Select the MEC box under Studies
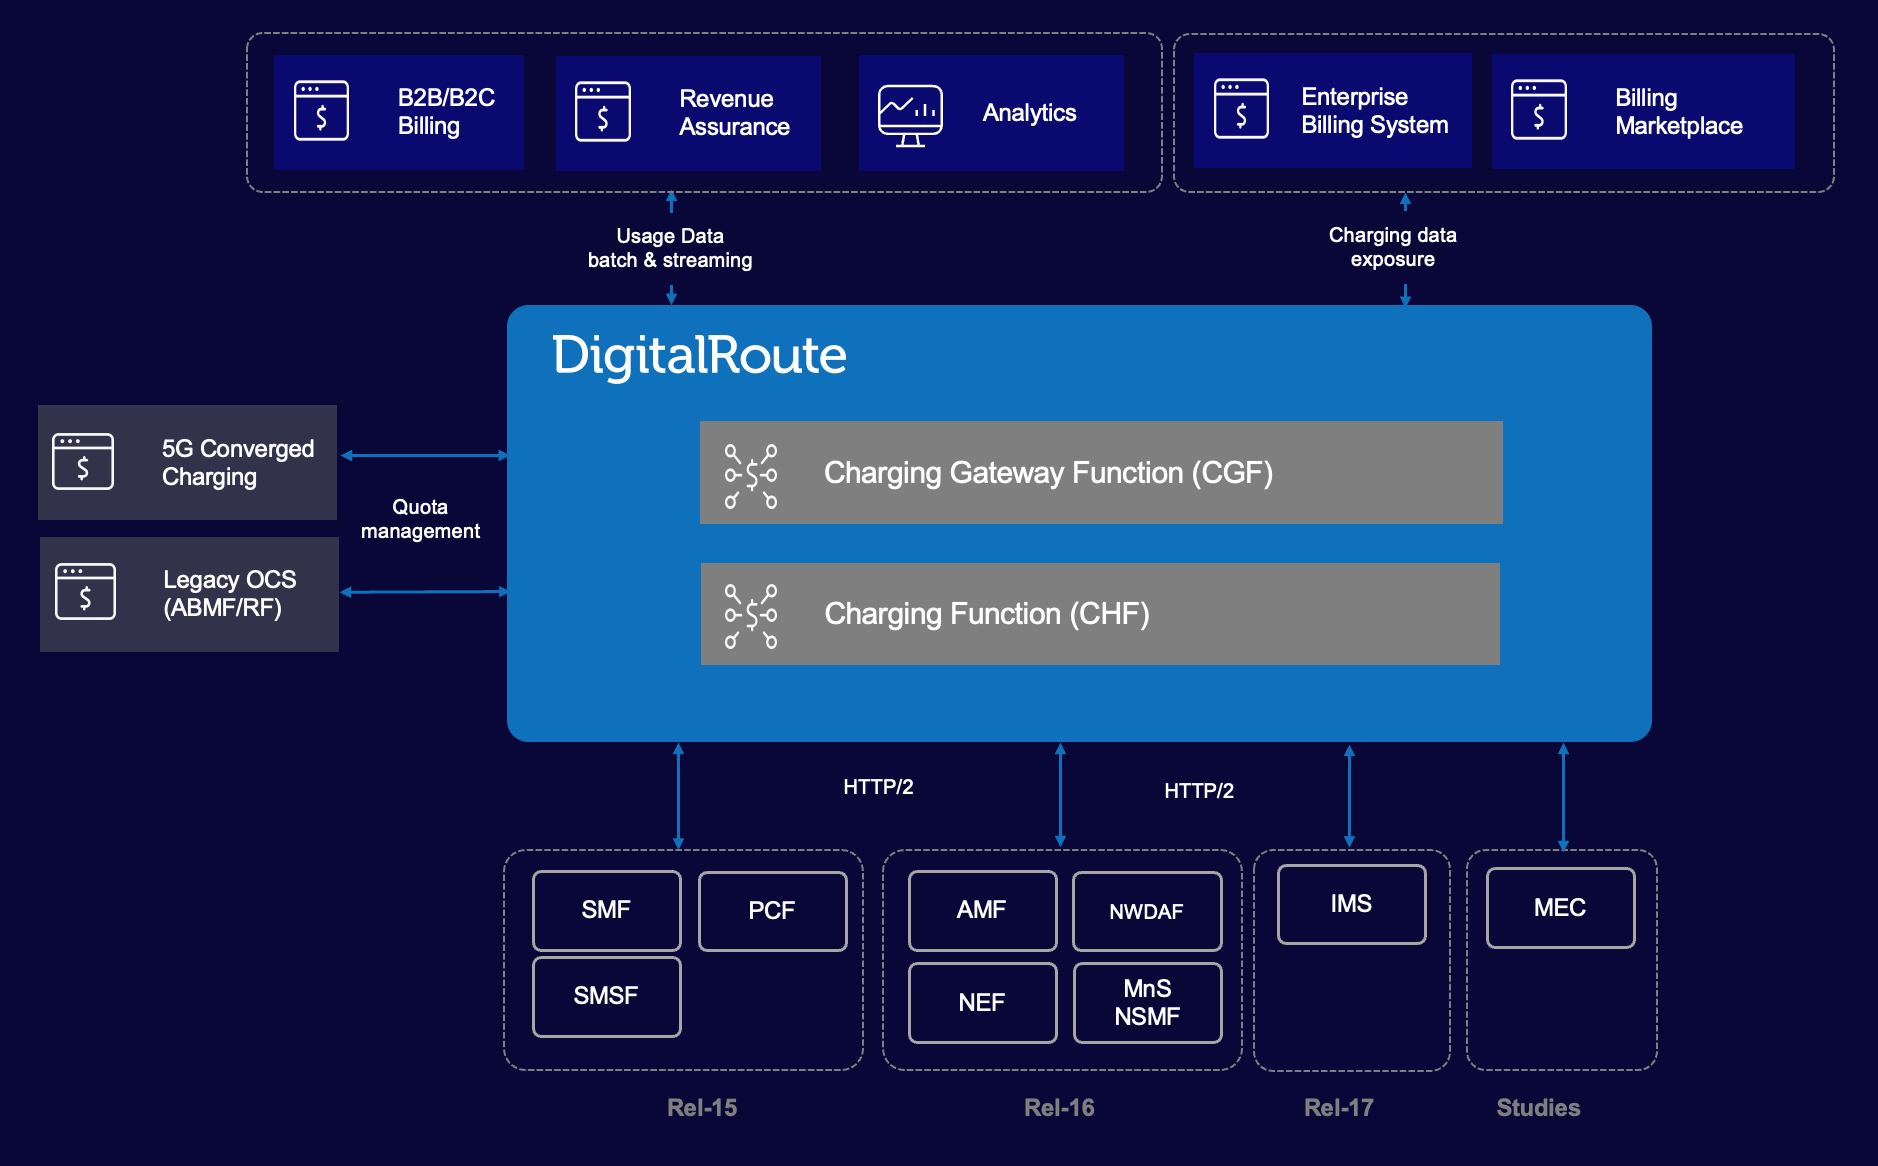 [1559, 907]
